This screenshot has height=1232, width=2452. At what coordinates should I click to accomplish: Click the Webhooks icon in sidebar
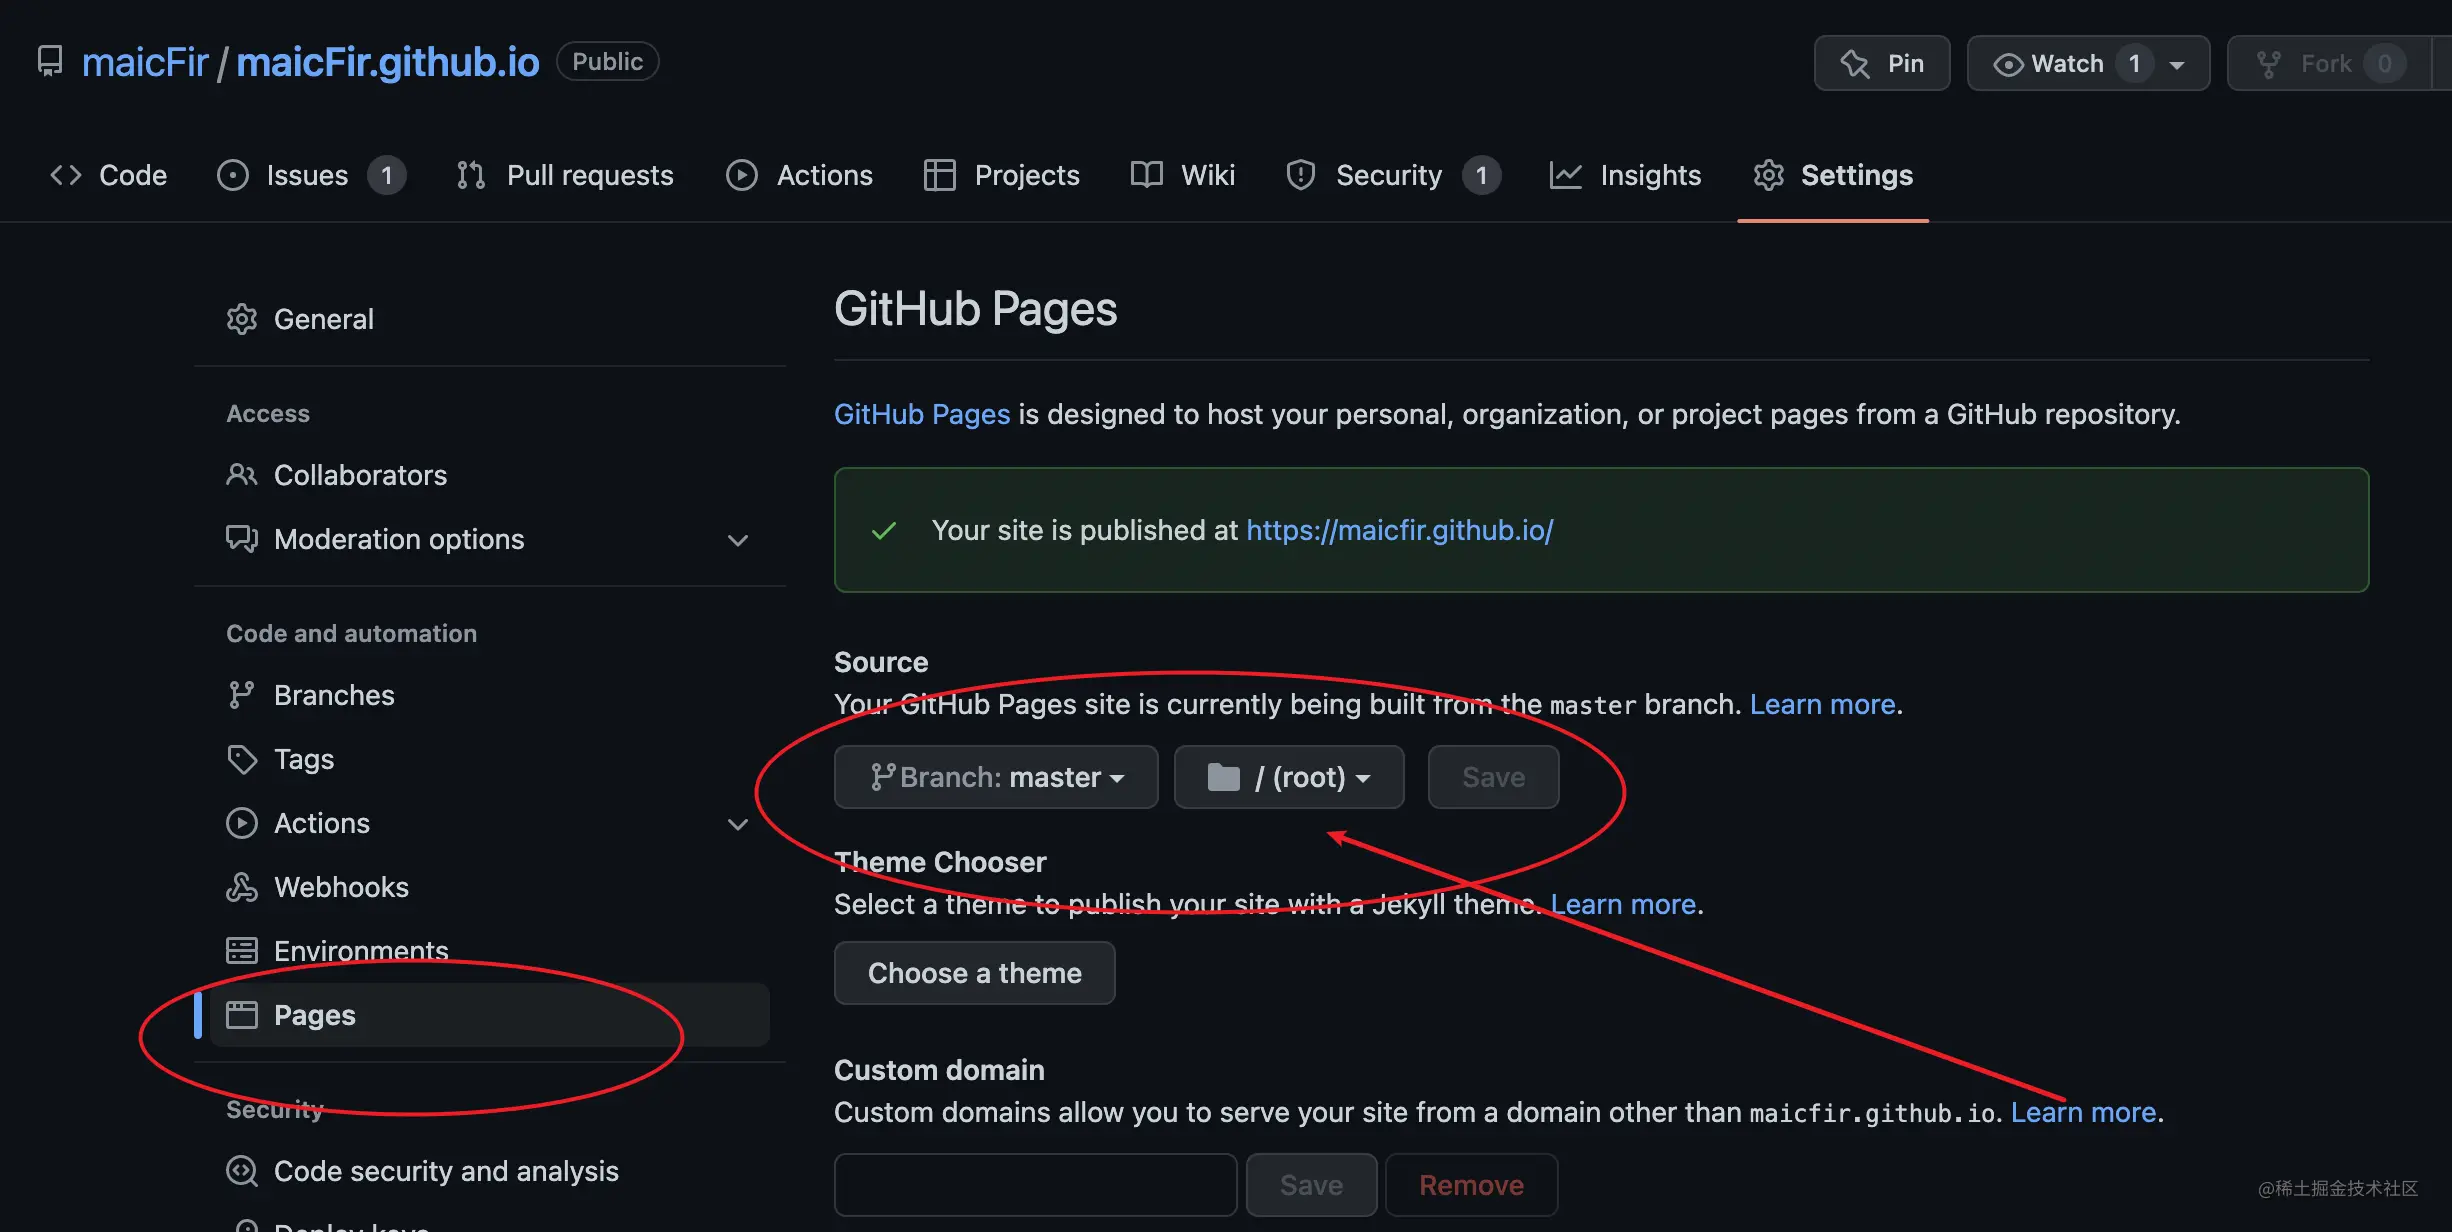click(241, 887)
